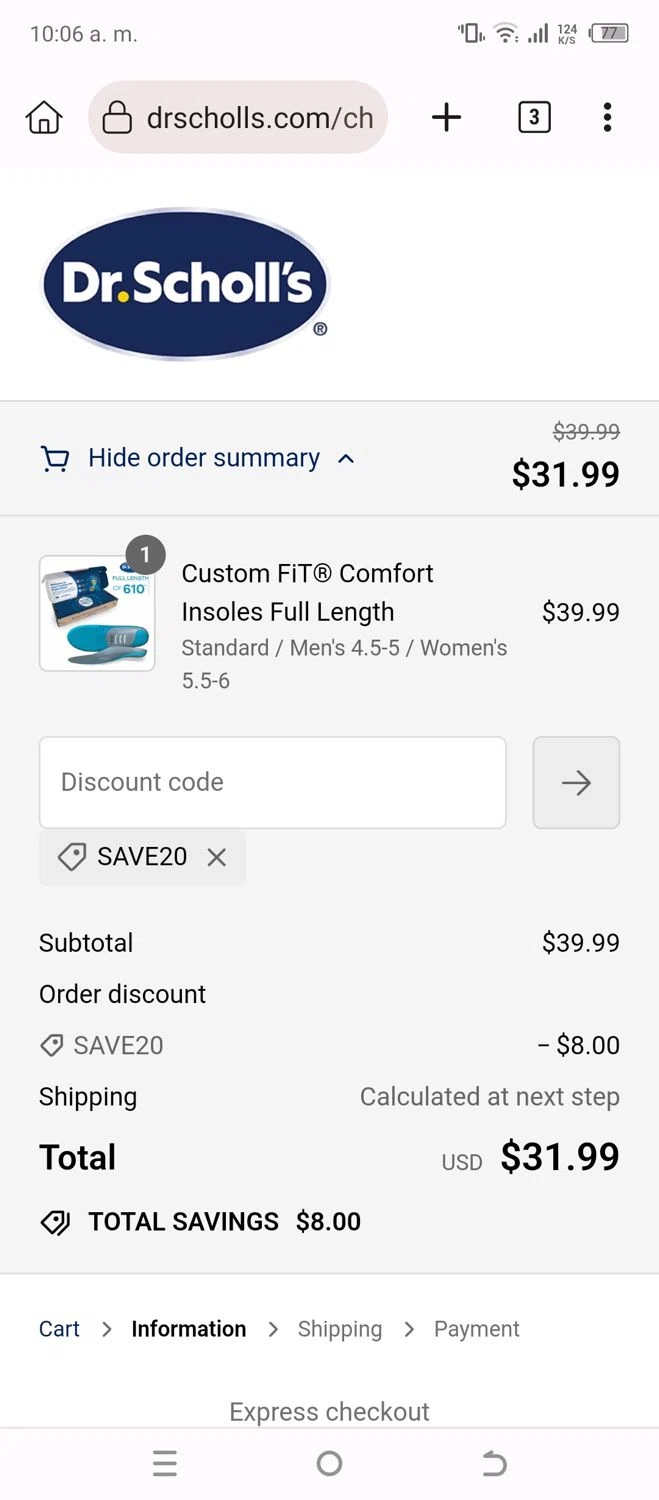The width and height of the screenshot is (659, 1500).
Task: Focus the Discount code input field
Action: tap(273, 783)
